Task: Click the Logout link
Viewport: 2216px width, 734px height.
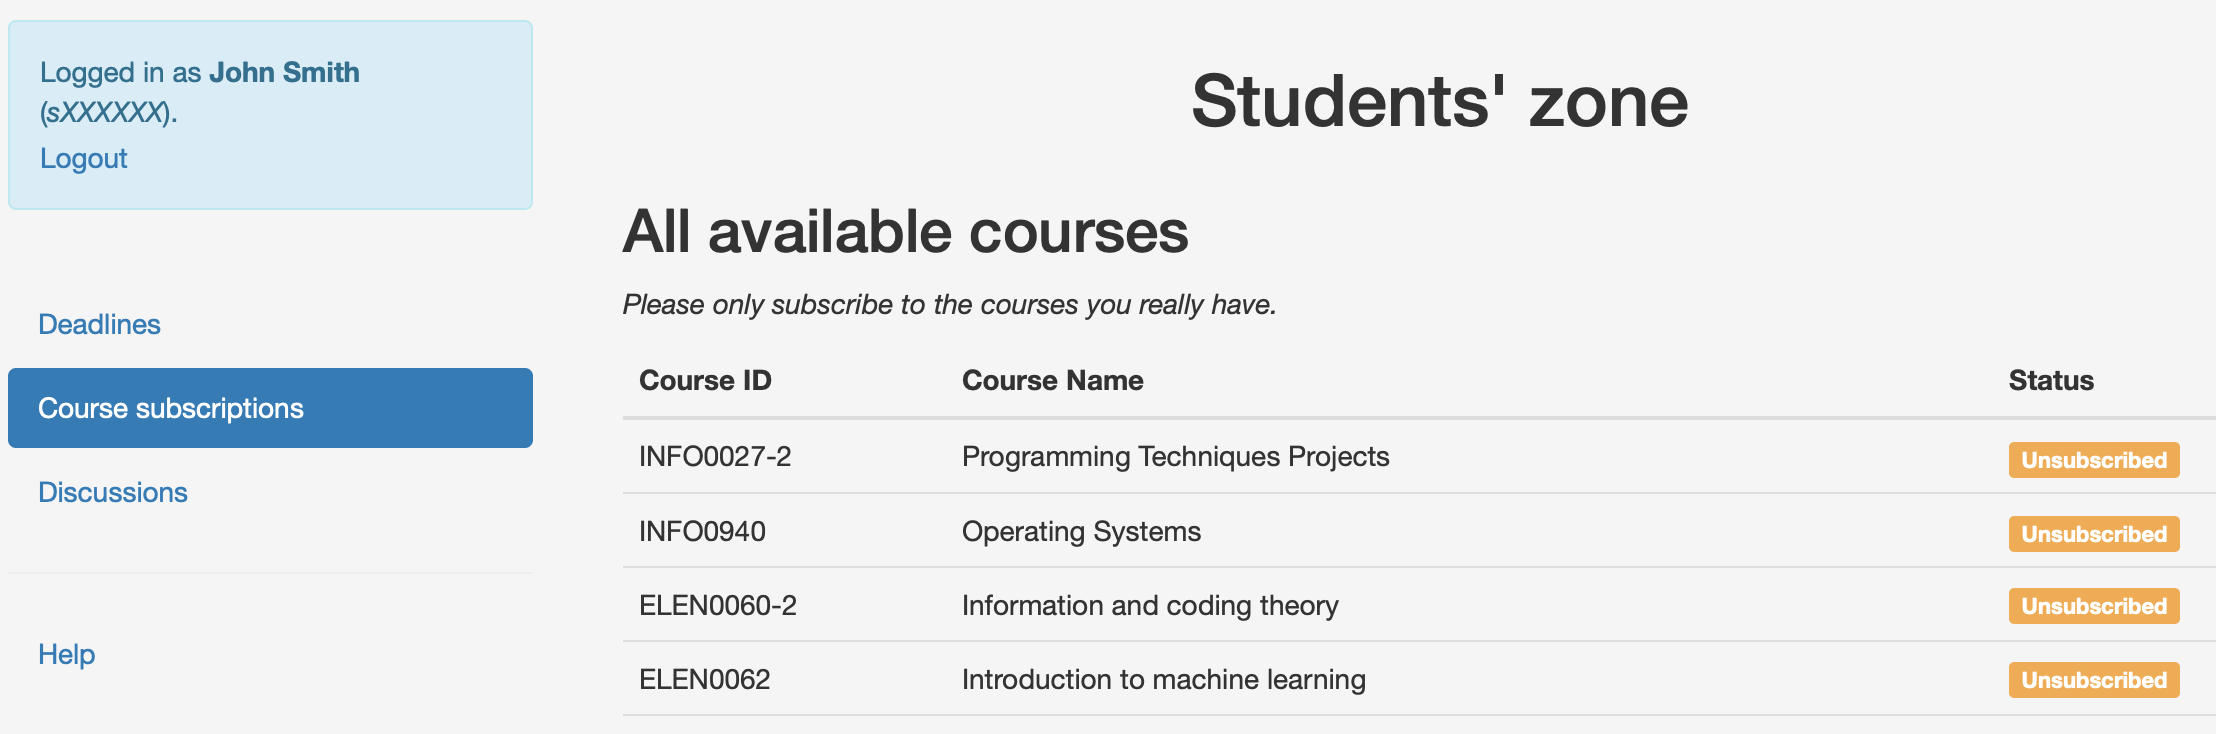Action: tap(84, 159)
